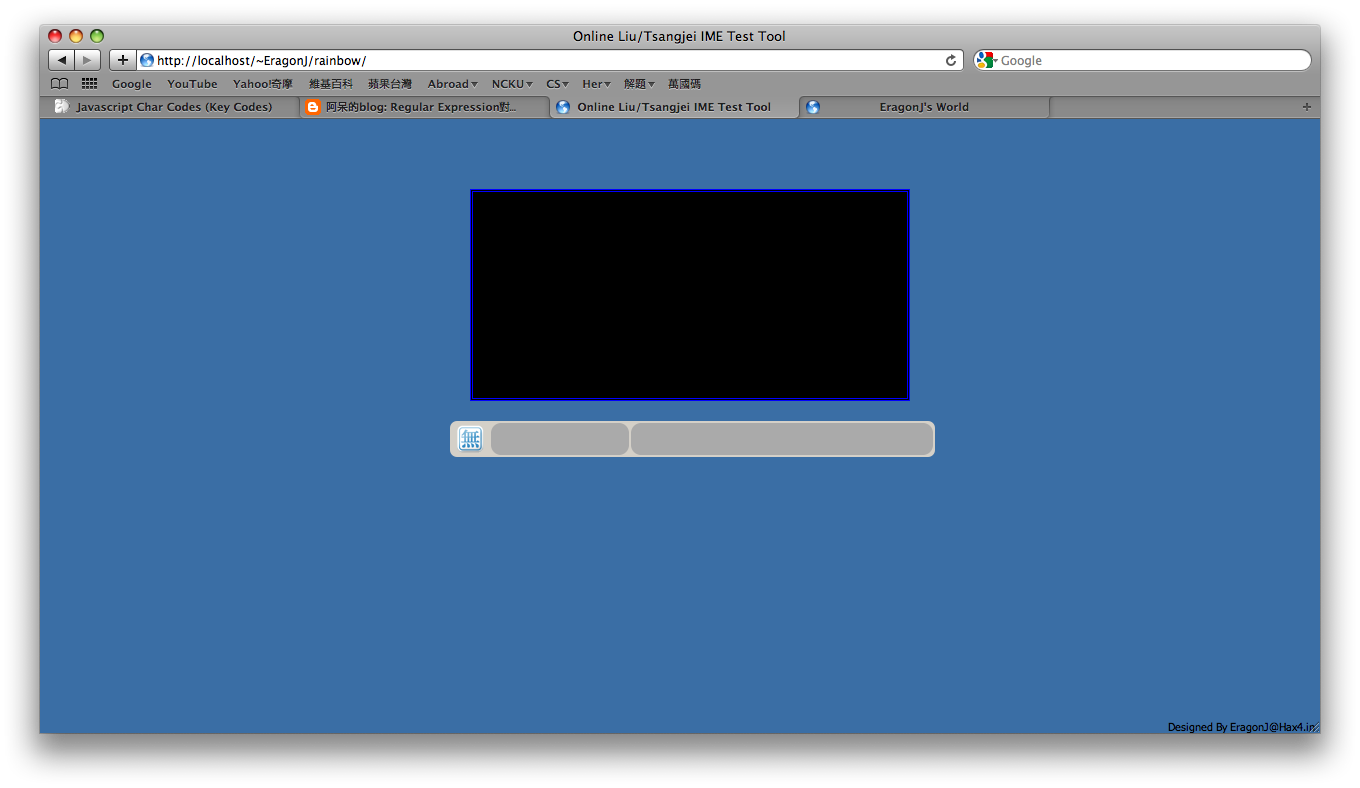
Task: Click the new tab plus button
Action: point(1306,107)
